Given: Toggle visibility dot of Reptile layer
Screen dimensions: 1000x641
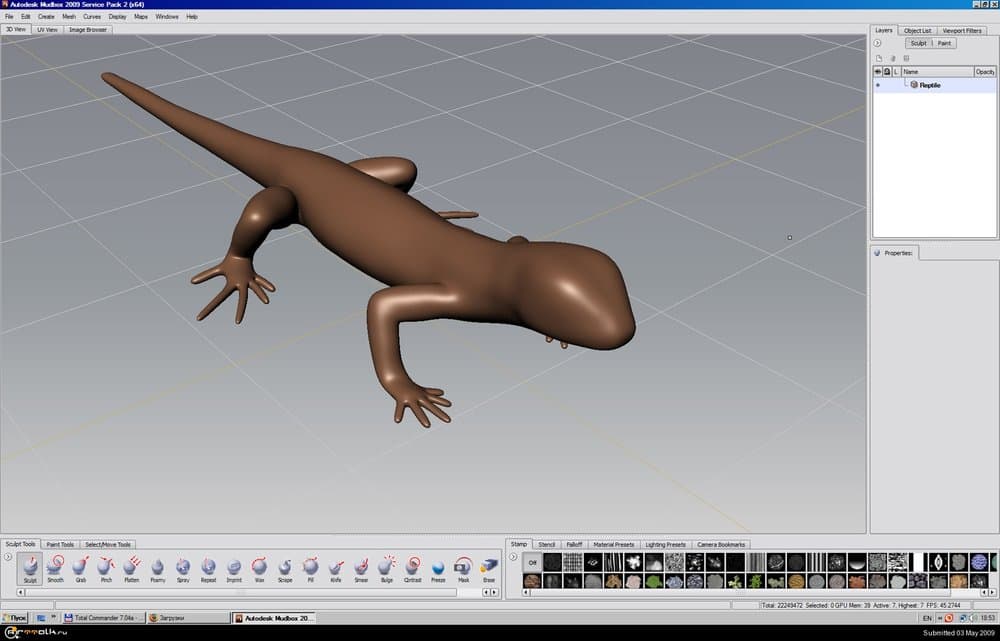Looking at the screenshot, I should coord(878,86).
